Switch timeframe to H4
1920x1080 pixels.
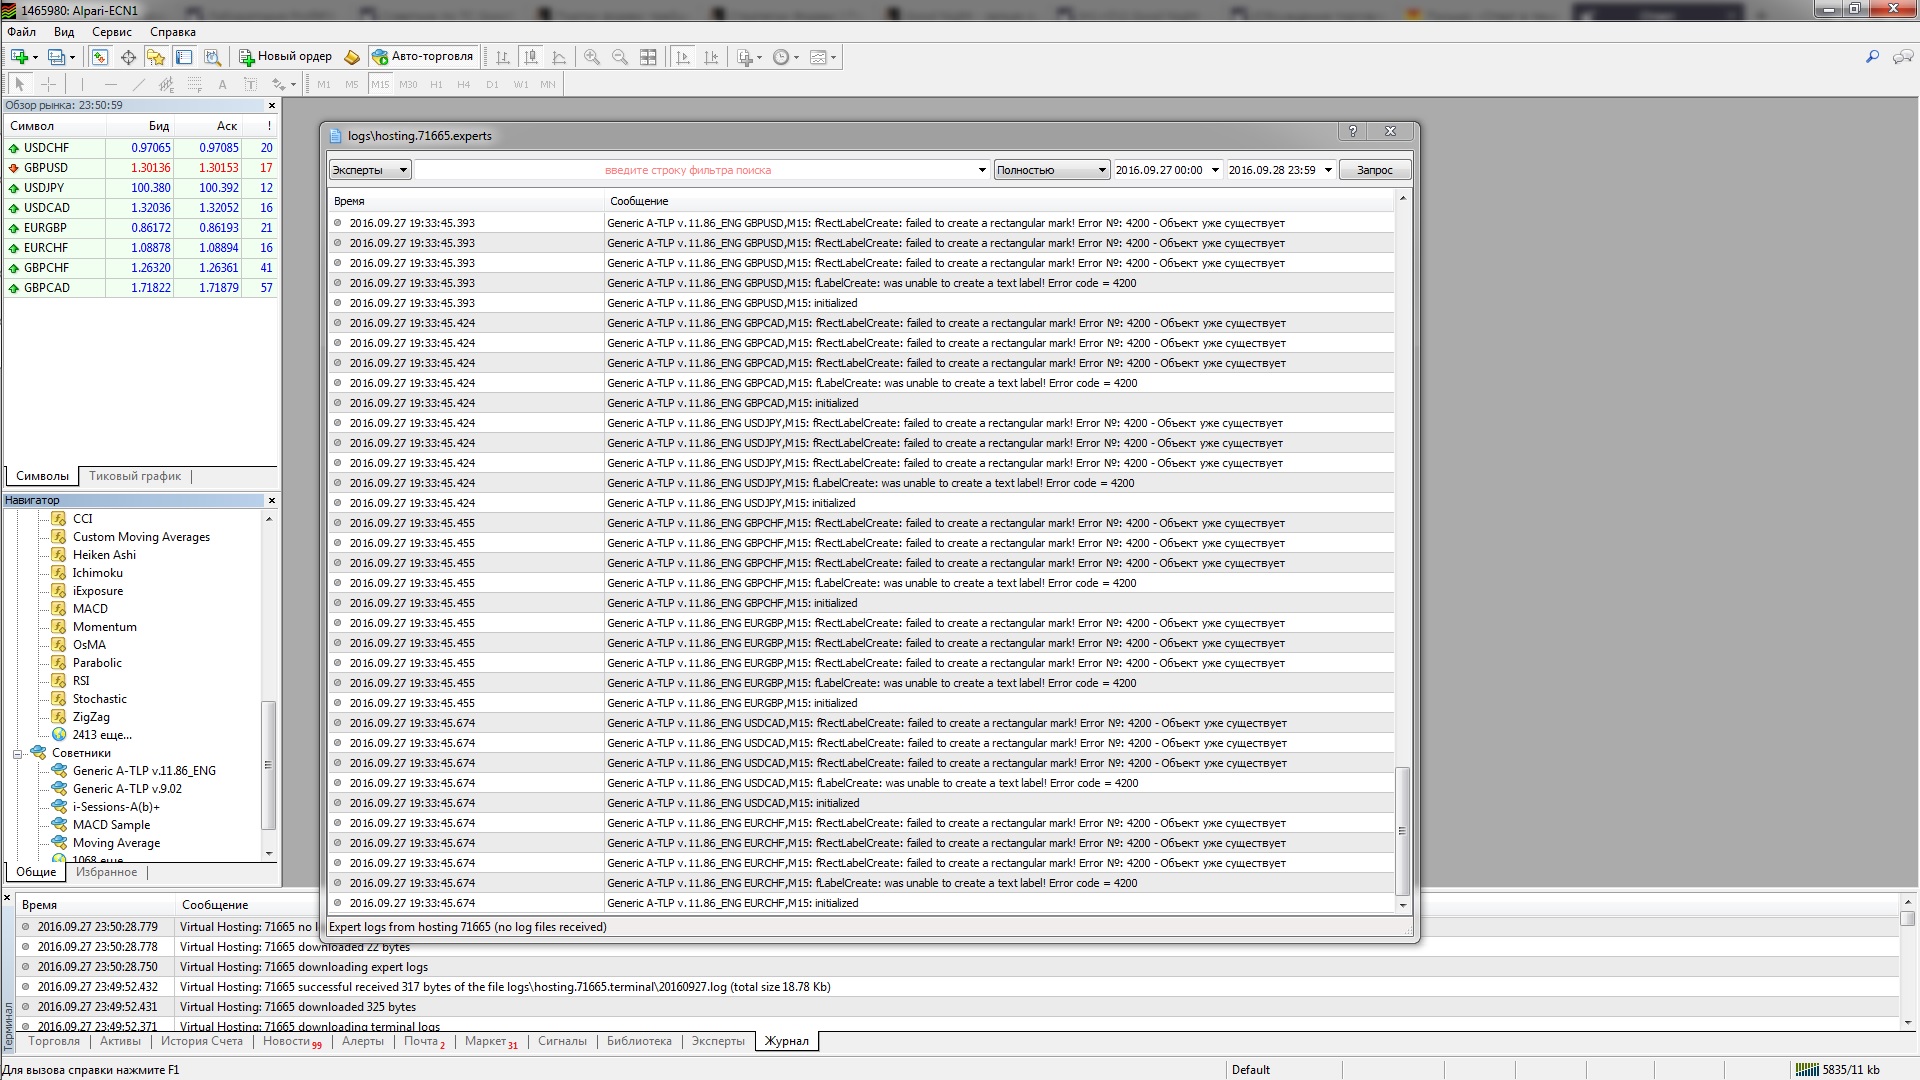[x=463, y=84]
